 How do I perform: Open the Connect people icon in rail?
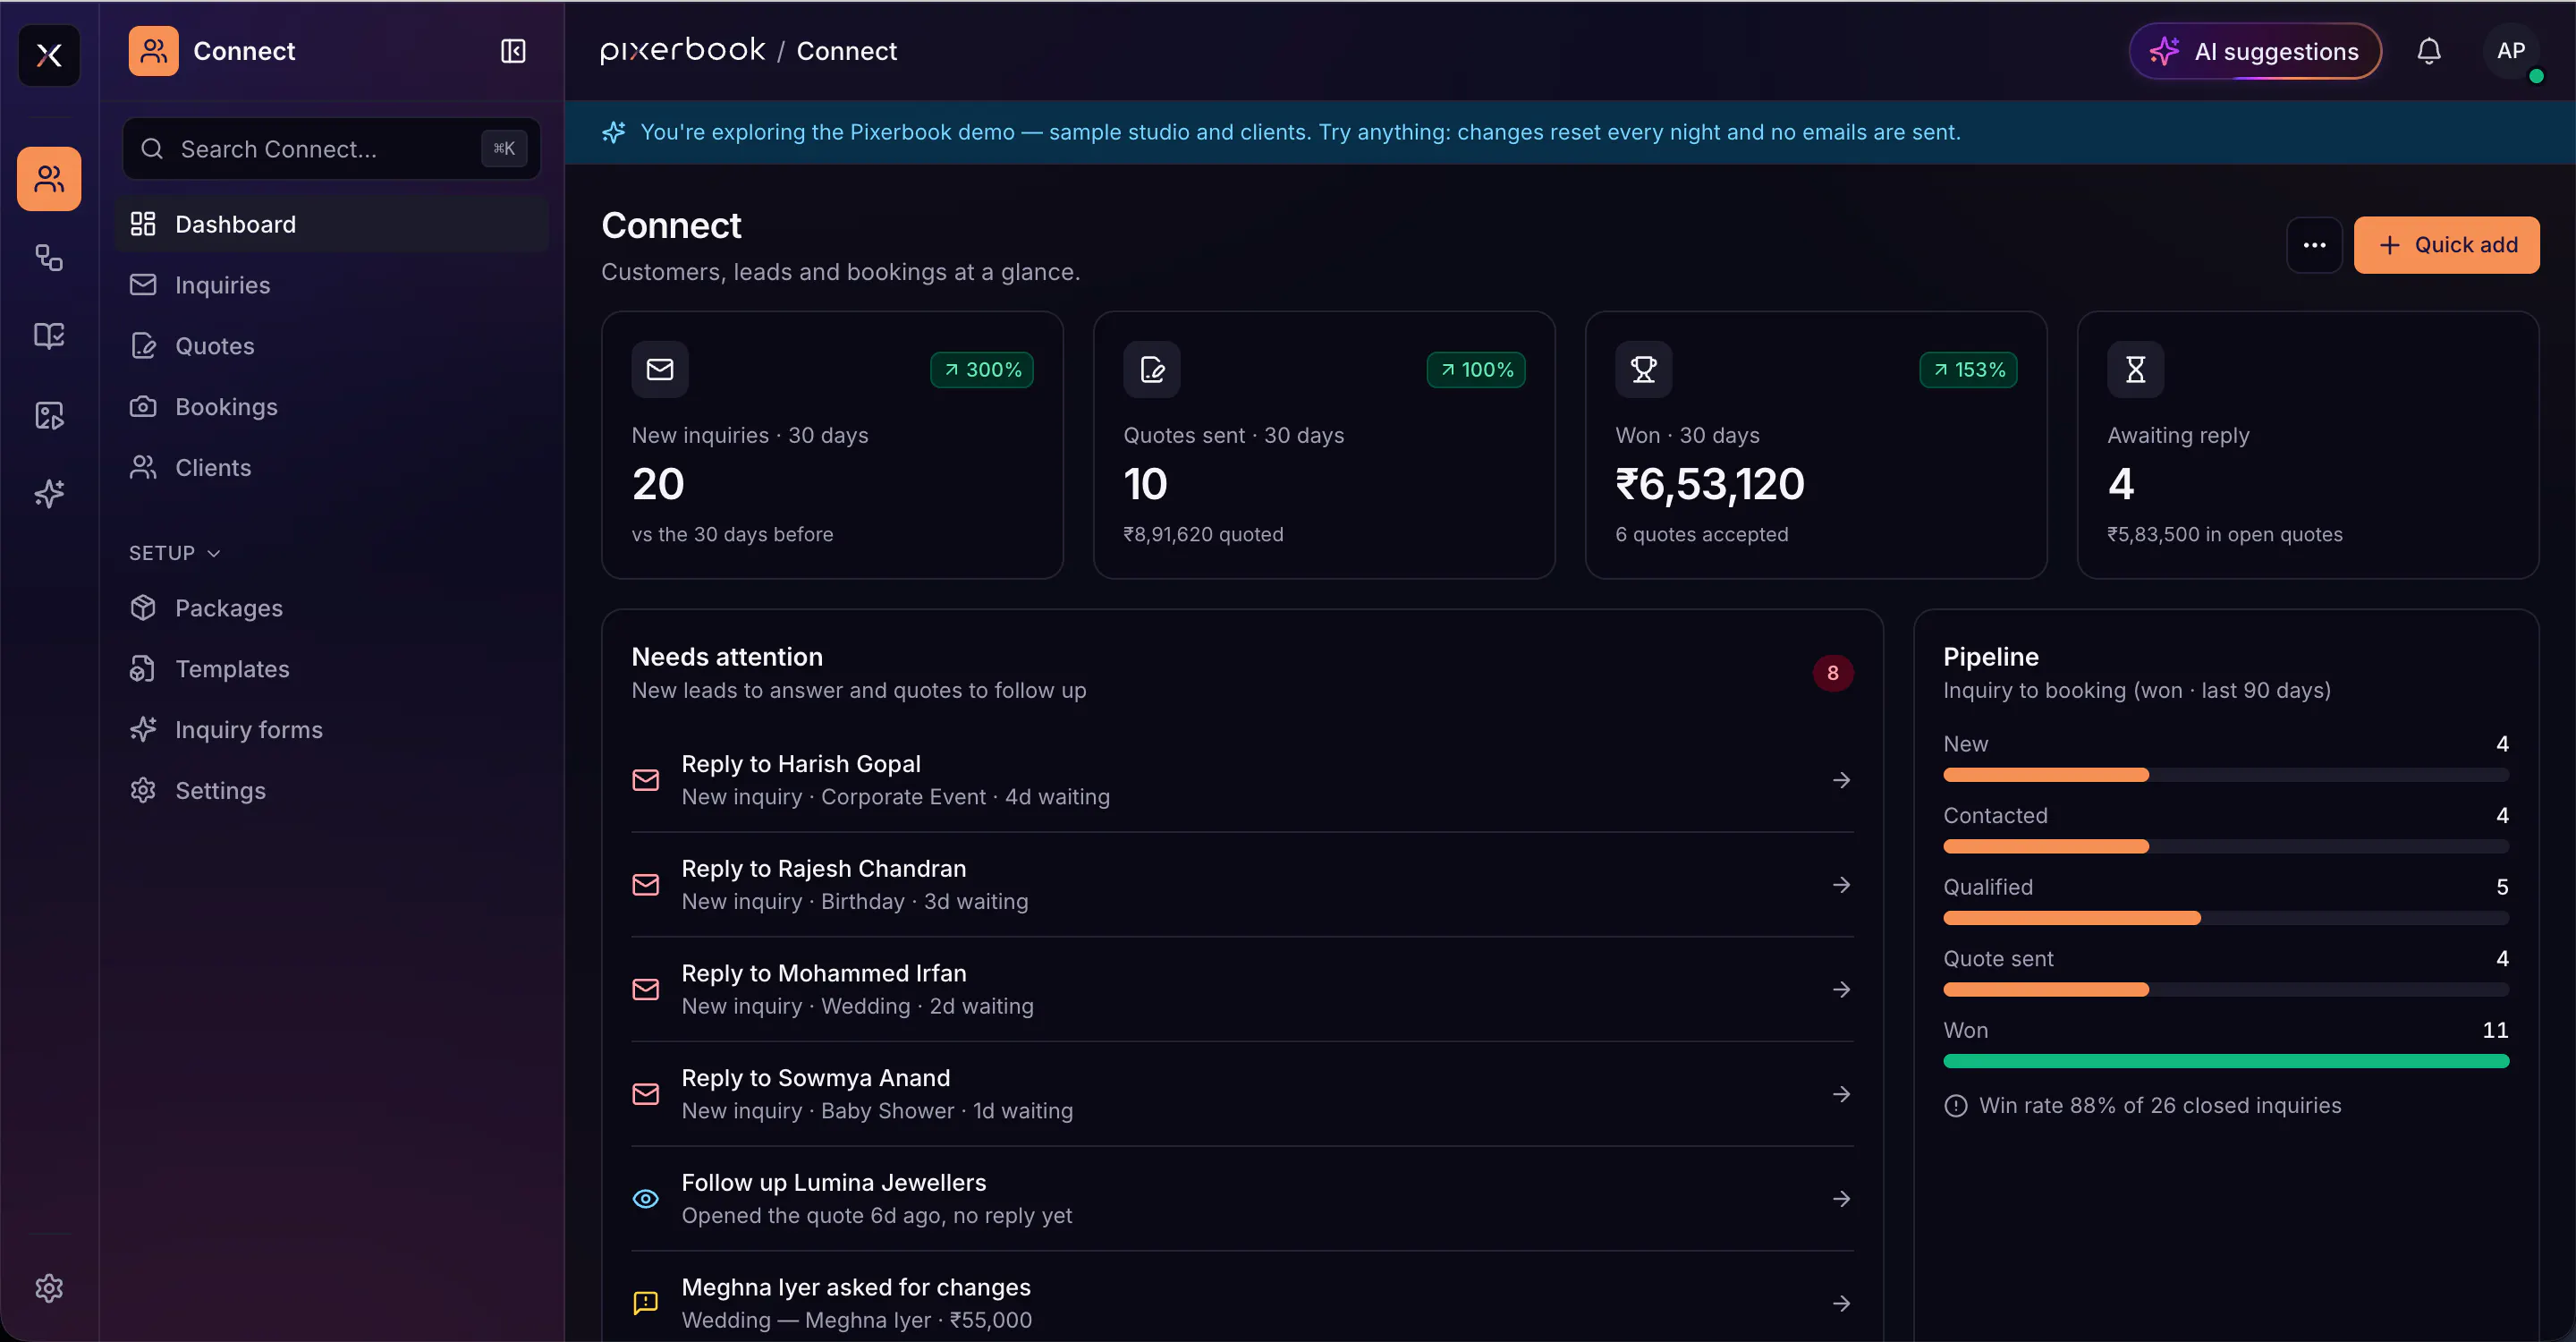click(x=49, y=179)
